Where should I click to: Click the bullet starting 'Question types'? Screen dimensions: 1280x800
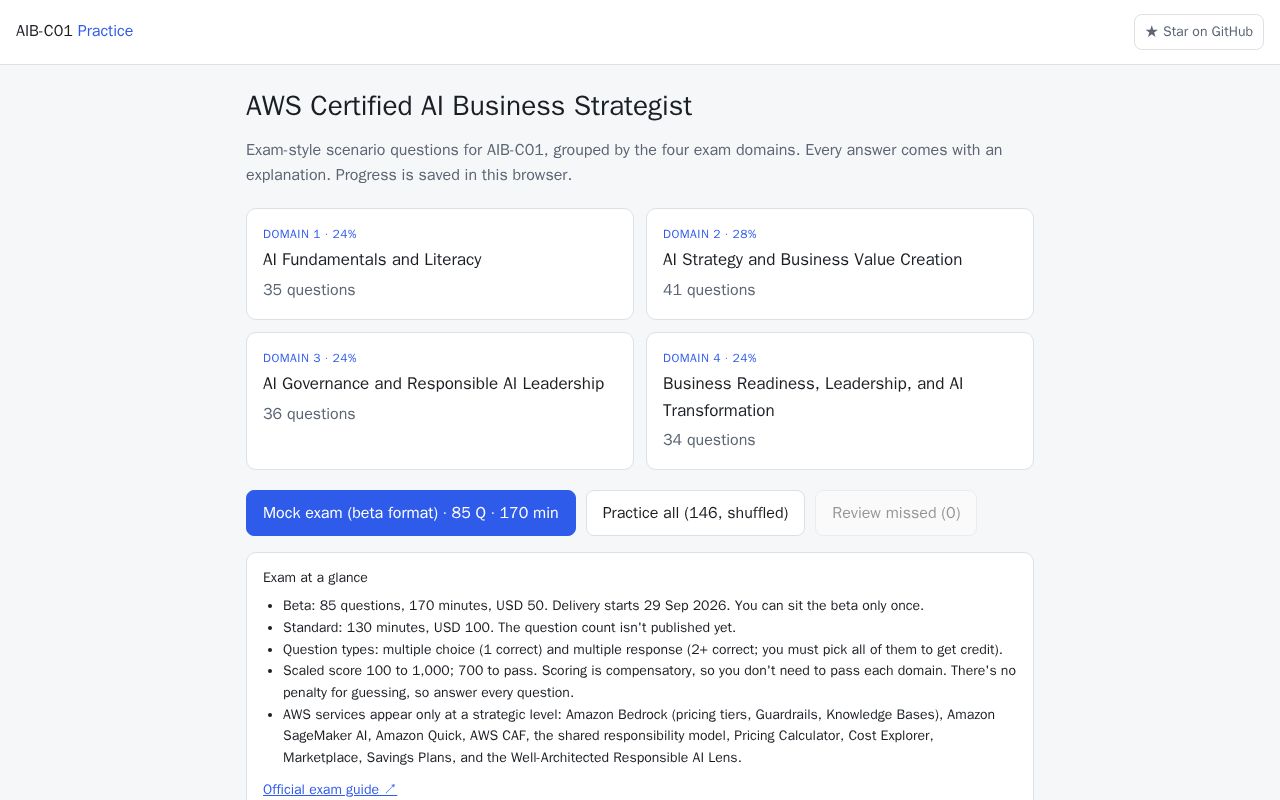pyautogui.click(x=643, y=649)
